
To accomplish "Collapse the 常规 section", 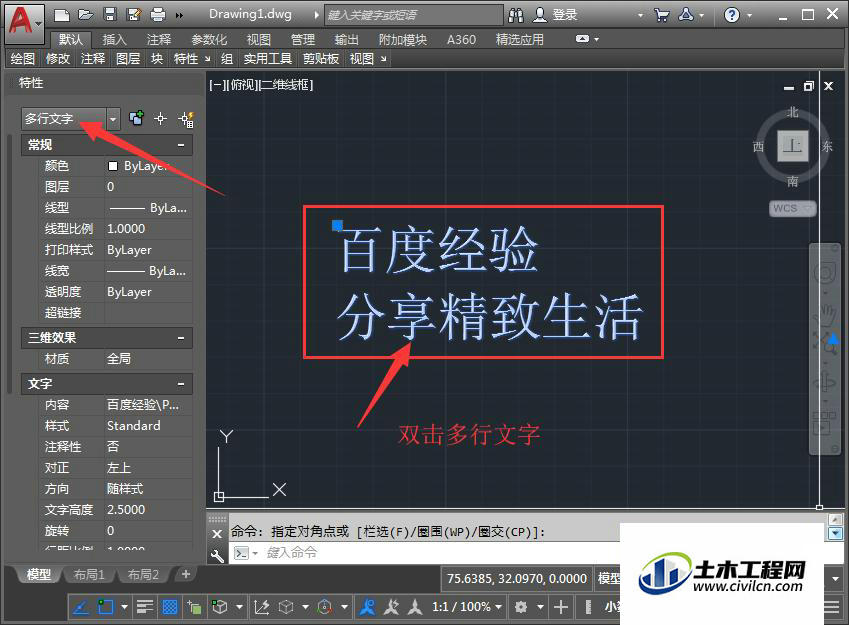I will 181,145.
